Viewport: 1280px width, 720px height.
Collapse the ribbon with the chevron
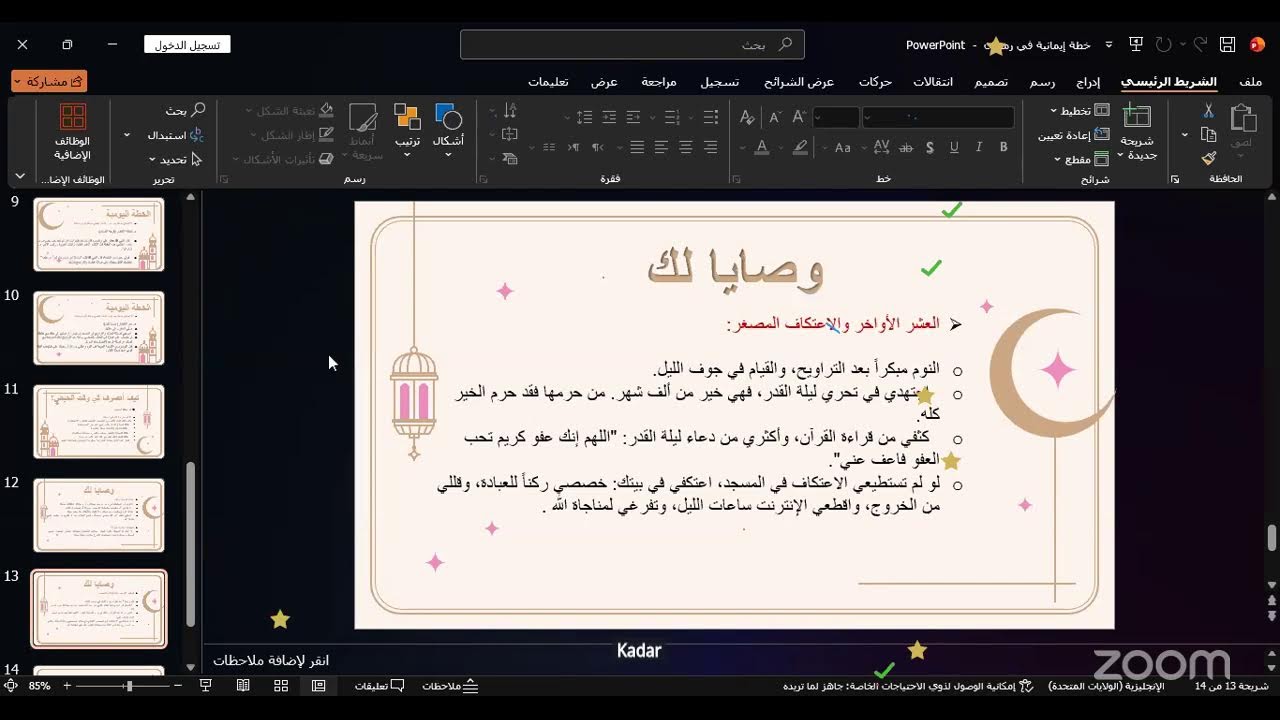(x=19, y=176)
